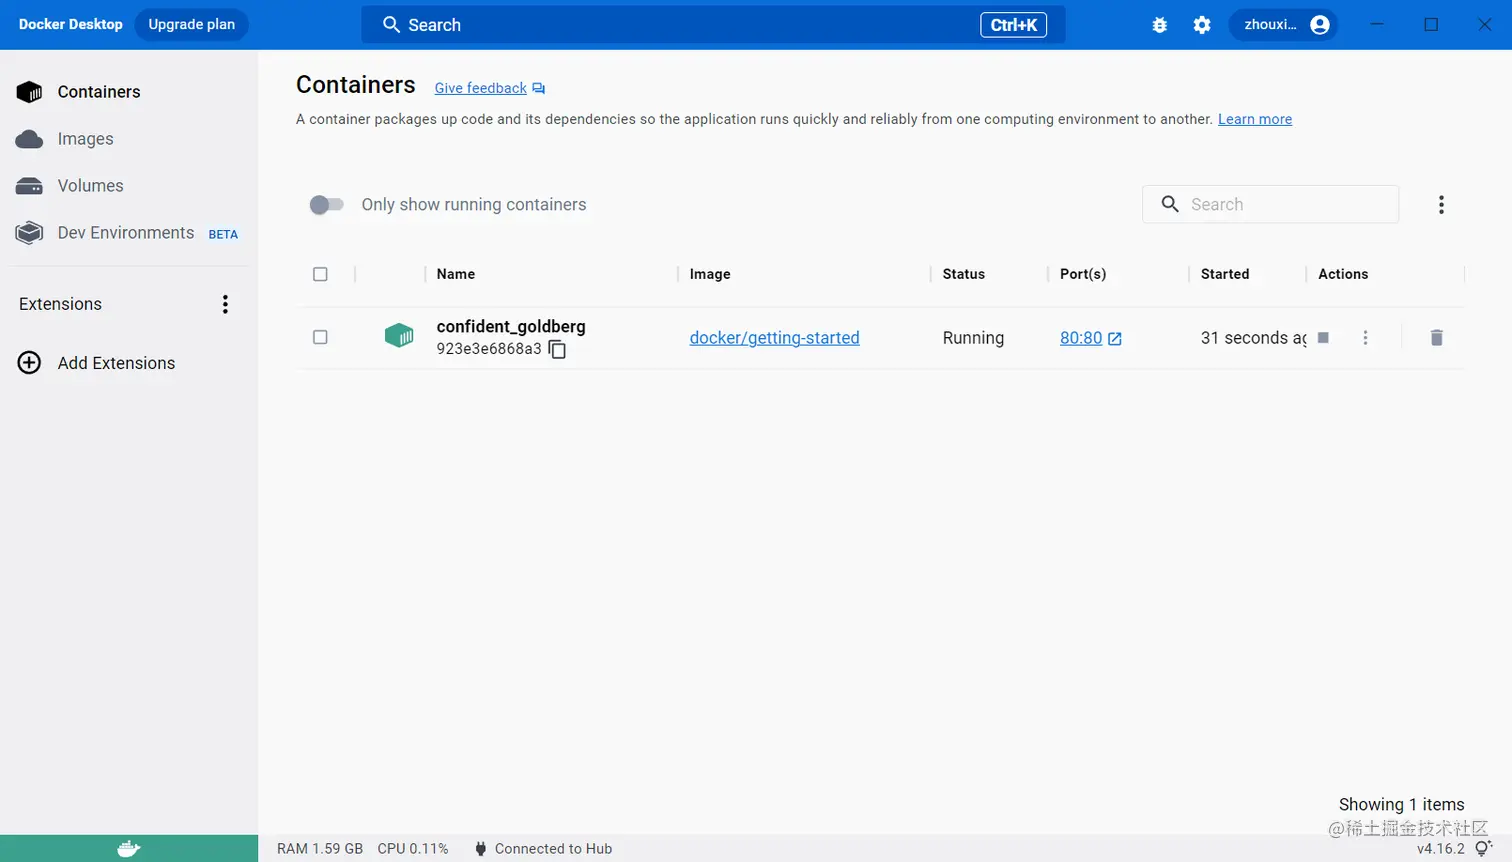Open the Extensions options kebab menu
This screenshot has height=862, width=1512.
225,304
